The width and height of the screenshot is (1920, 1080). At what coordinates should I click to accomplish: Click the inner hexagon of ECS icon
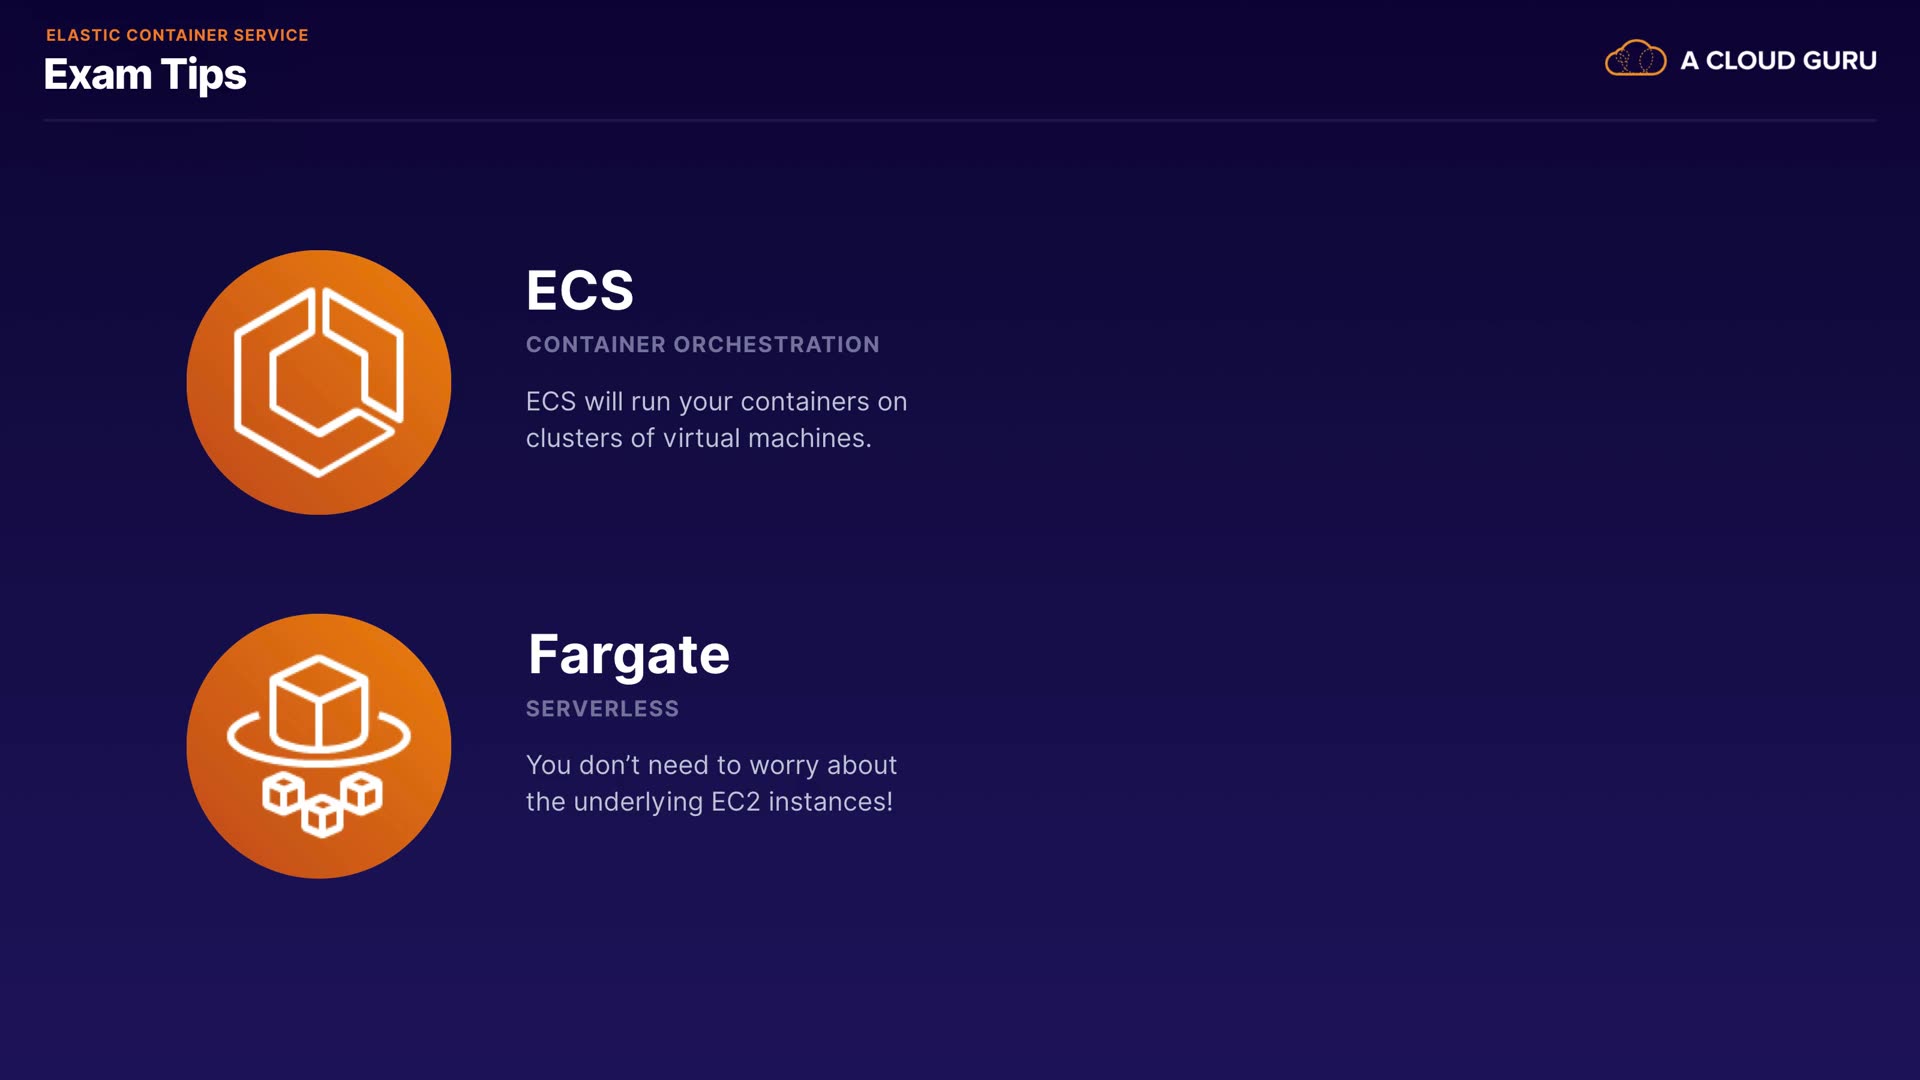click(318, 382)
